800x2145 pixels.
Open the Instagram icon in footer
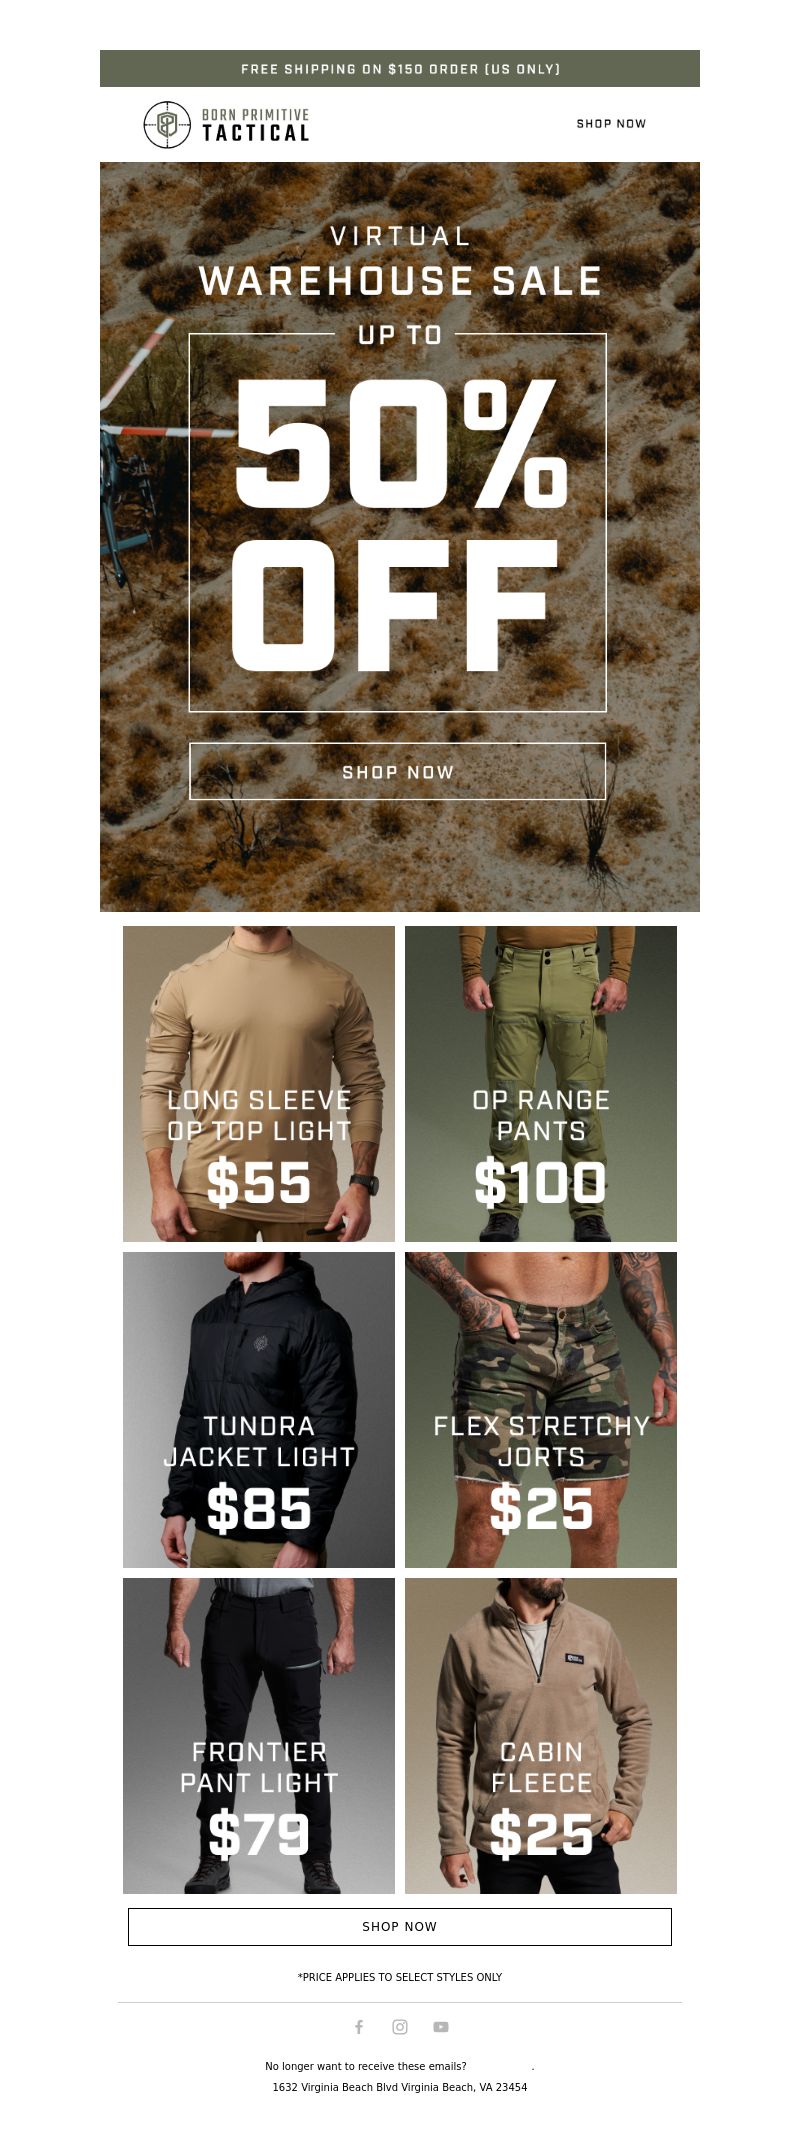(400, 2026)
